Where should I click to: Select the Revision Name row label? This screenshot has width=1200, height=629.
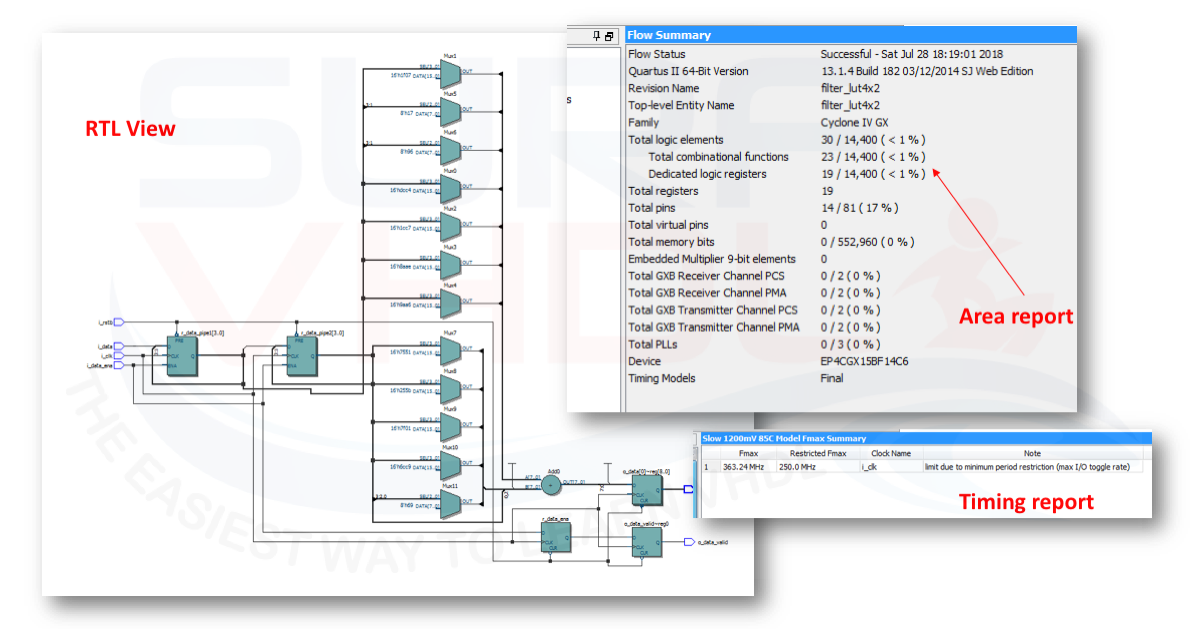664,88
